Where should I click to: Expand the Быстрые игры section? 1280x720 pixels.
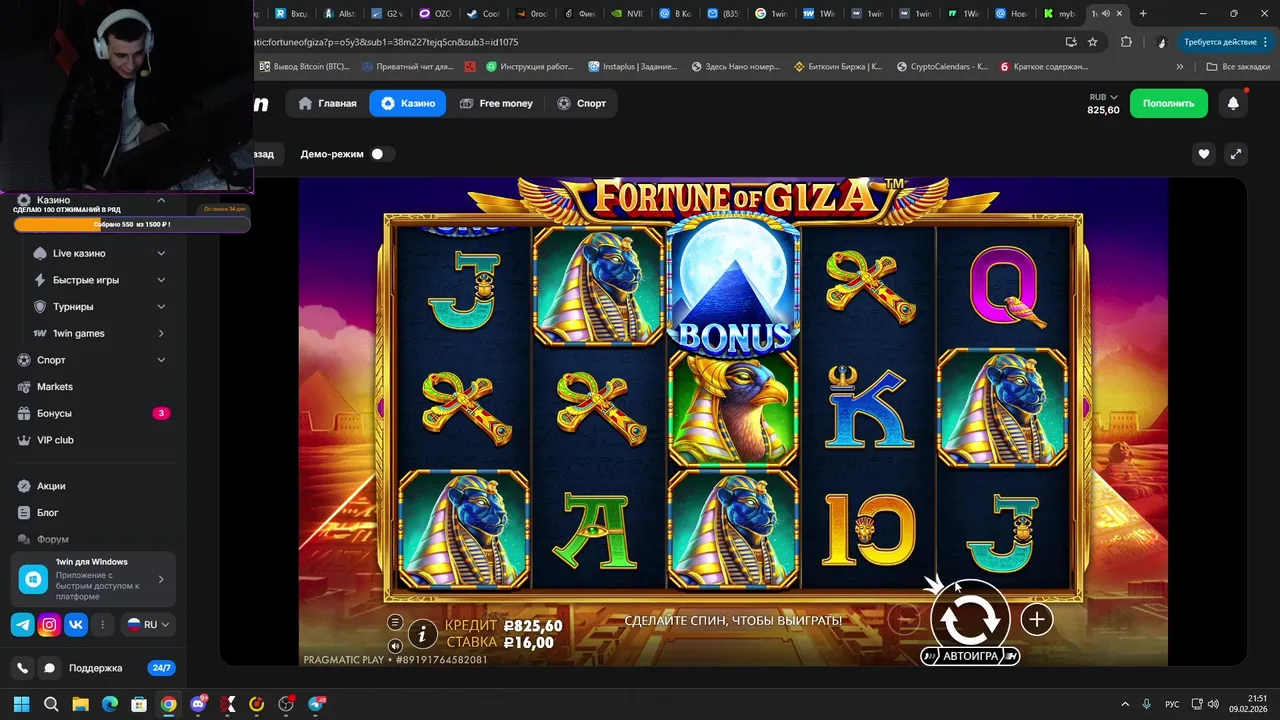(x=161, y=280)
